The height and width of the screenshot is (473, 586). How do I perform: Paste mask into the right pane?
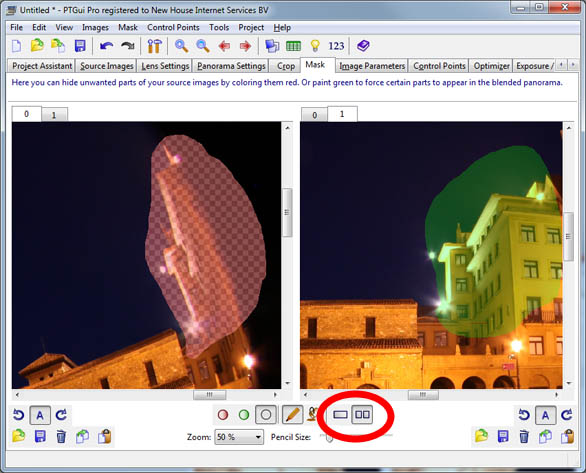coord(568,436)
